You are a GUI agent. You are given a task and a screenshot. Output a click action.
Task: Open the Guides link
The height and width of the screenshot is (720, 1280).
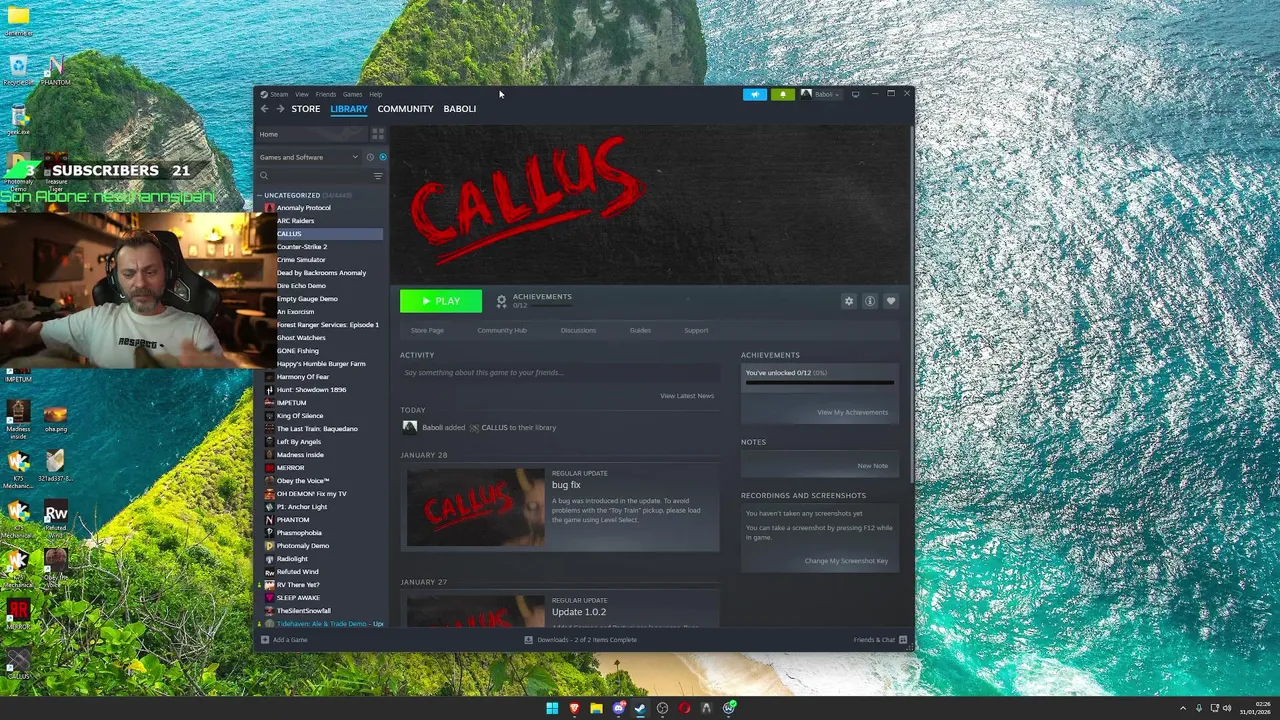click(x=640, y=330)
